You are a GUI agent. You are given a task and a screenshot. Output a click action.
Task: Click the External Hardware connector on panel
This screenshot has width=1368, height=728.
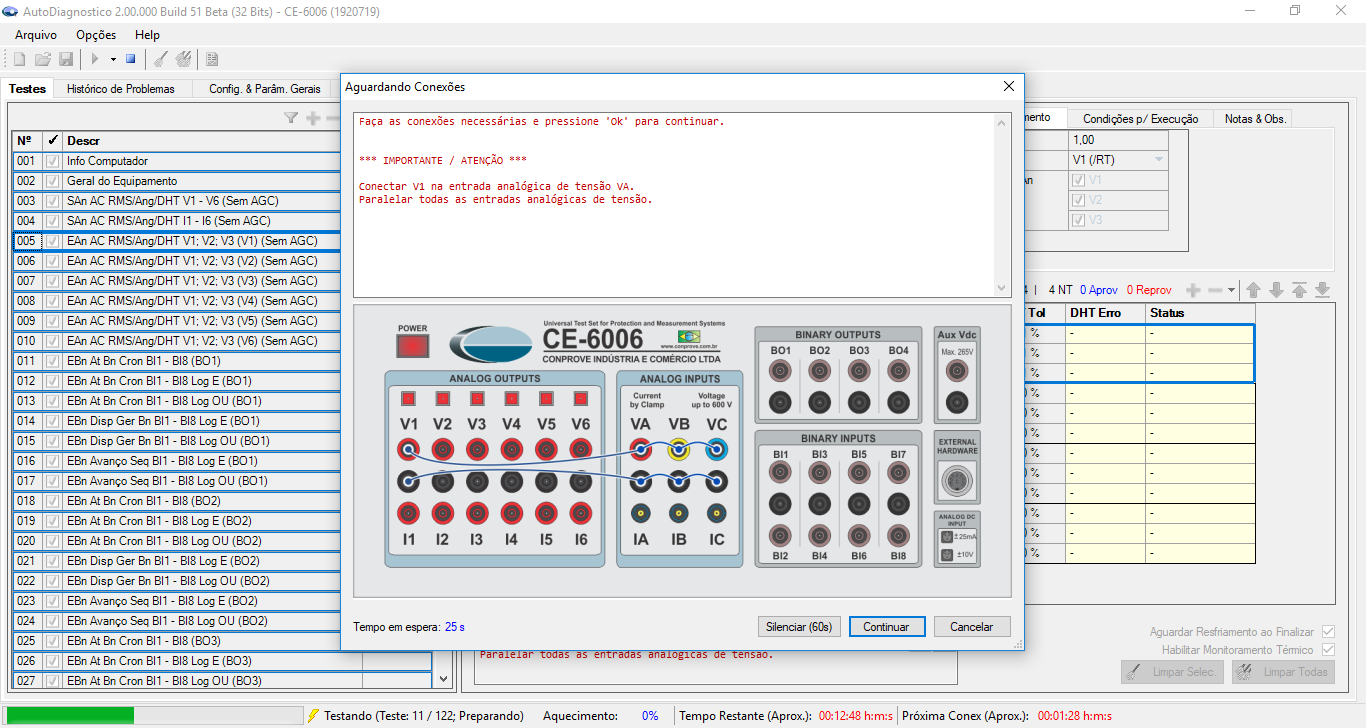click(x=957, y=481)
